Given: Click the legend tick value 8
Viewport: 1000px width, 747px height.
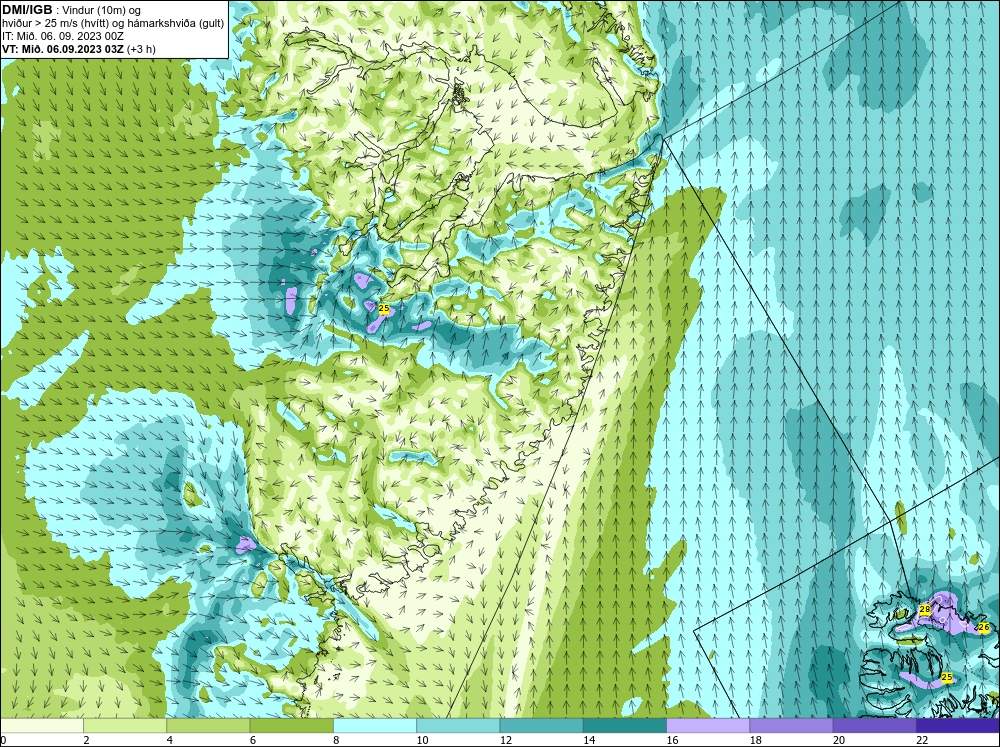Looking at the screenshot, I should coord(337,739).
